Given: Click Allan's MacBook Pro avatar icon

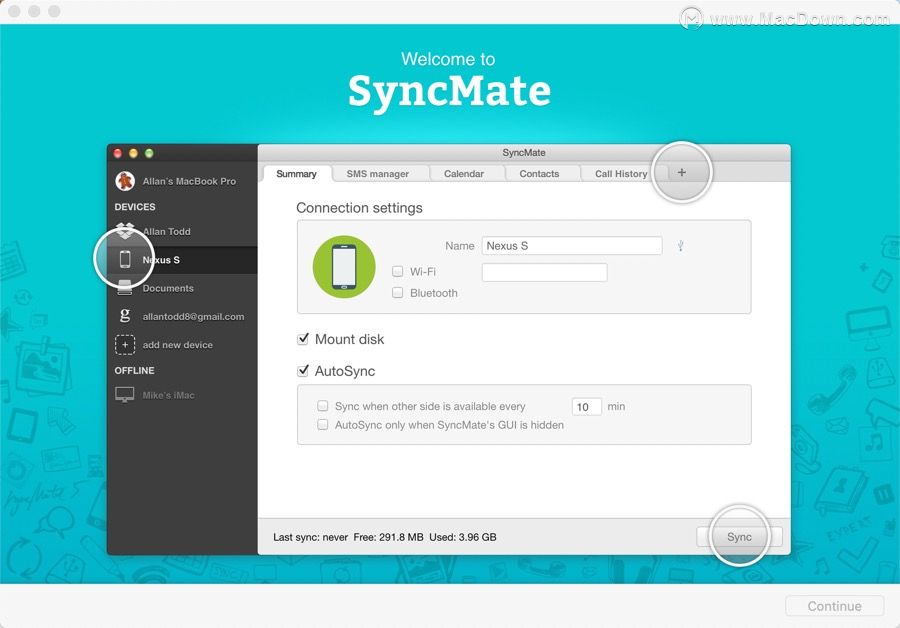Looking at the screenshot, I should coord(125,181).
